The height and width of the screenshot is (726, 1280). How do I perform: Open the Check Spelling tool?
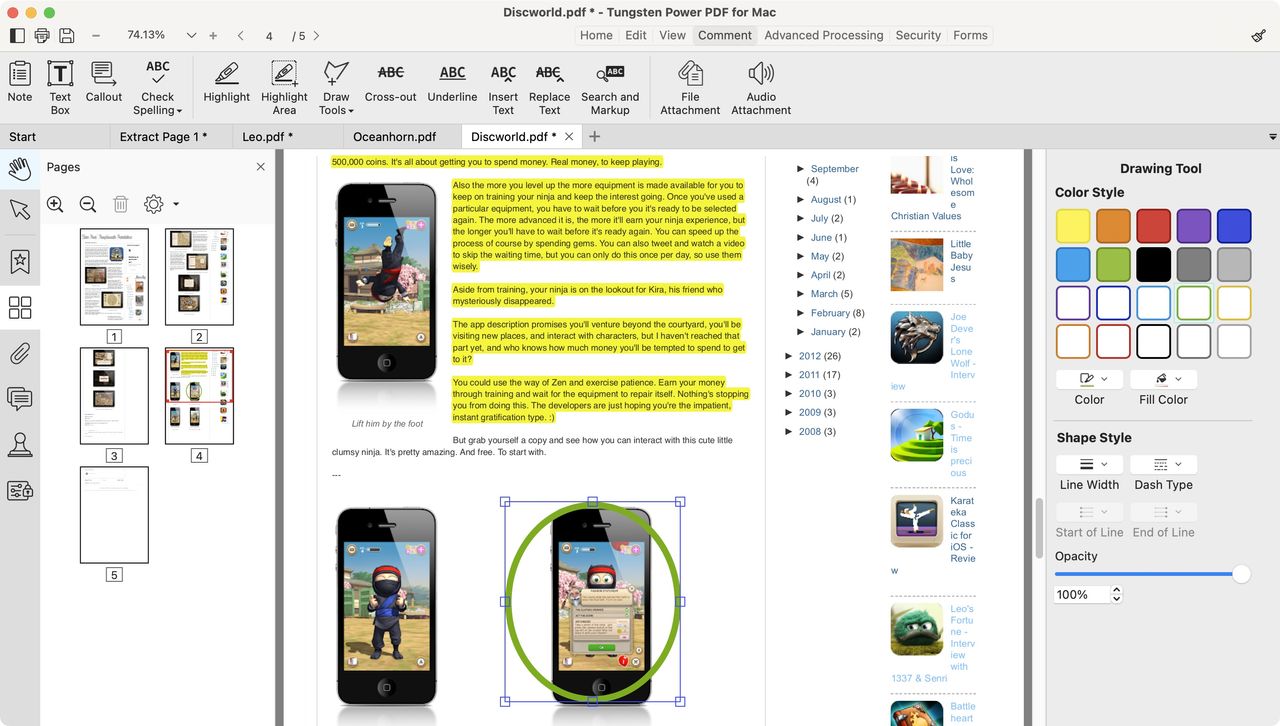click(x=158, y=88)
